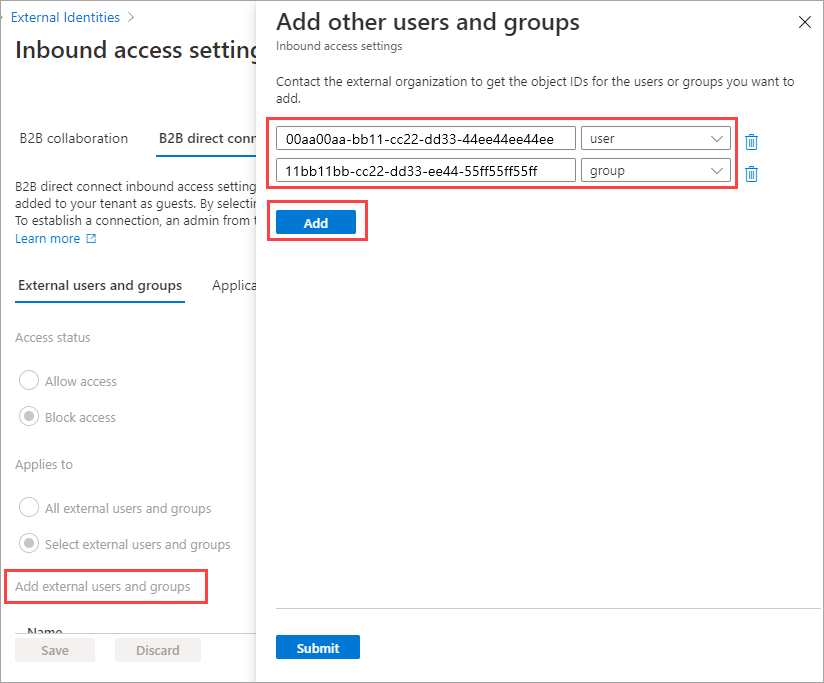The height and width of the screenshot is (683, 824).
Task: Click the first object ID input field
Action: (x=426, y=139)
